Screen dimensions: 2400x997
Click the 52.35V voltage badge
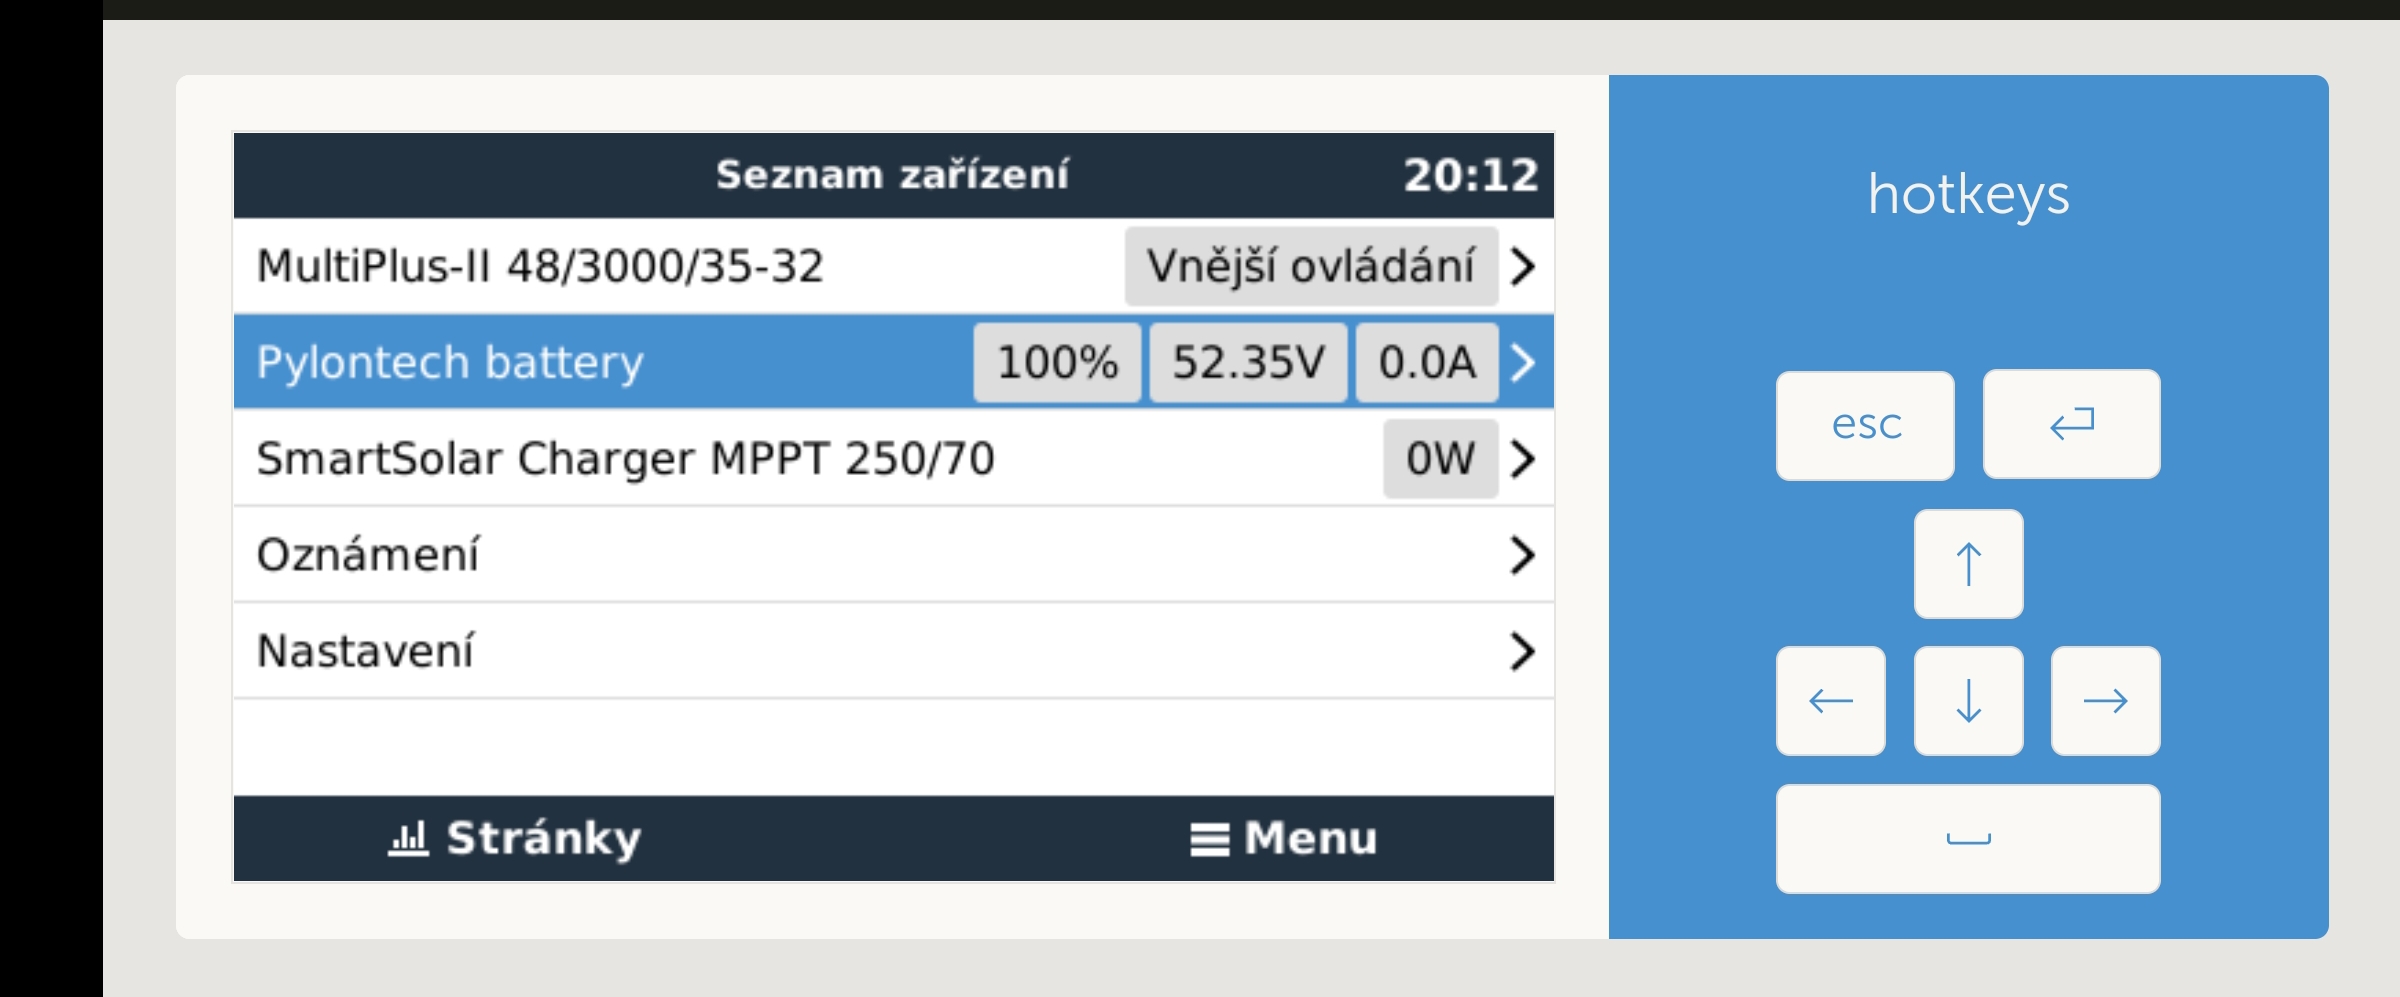point(1248,363)
